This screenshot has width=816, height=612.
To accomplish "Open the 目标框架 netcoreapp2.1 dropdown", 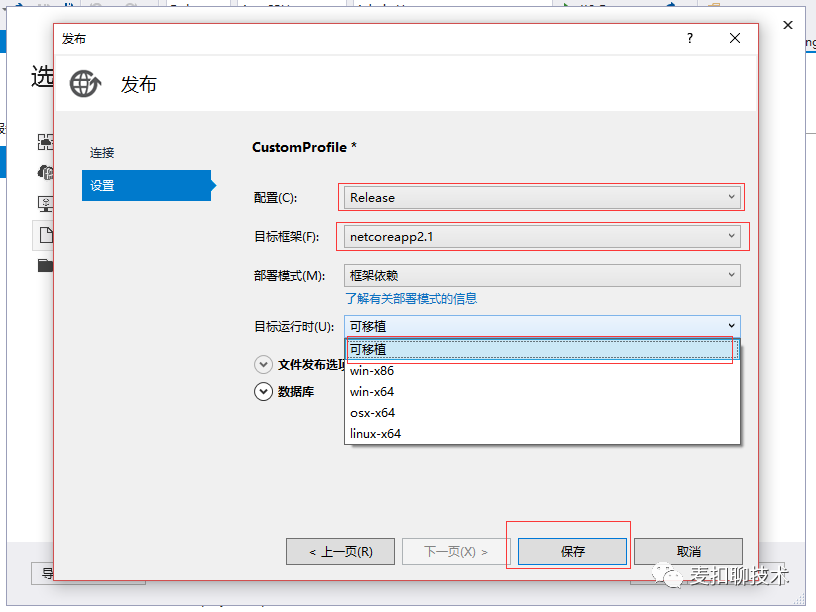I will point(542,237).
